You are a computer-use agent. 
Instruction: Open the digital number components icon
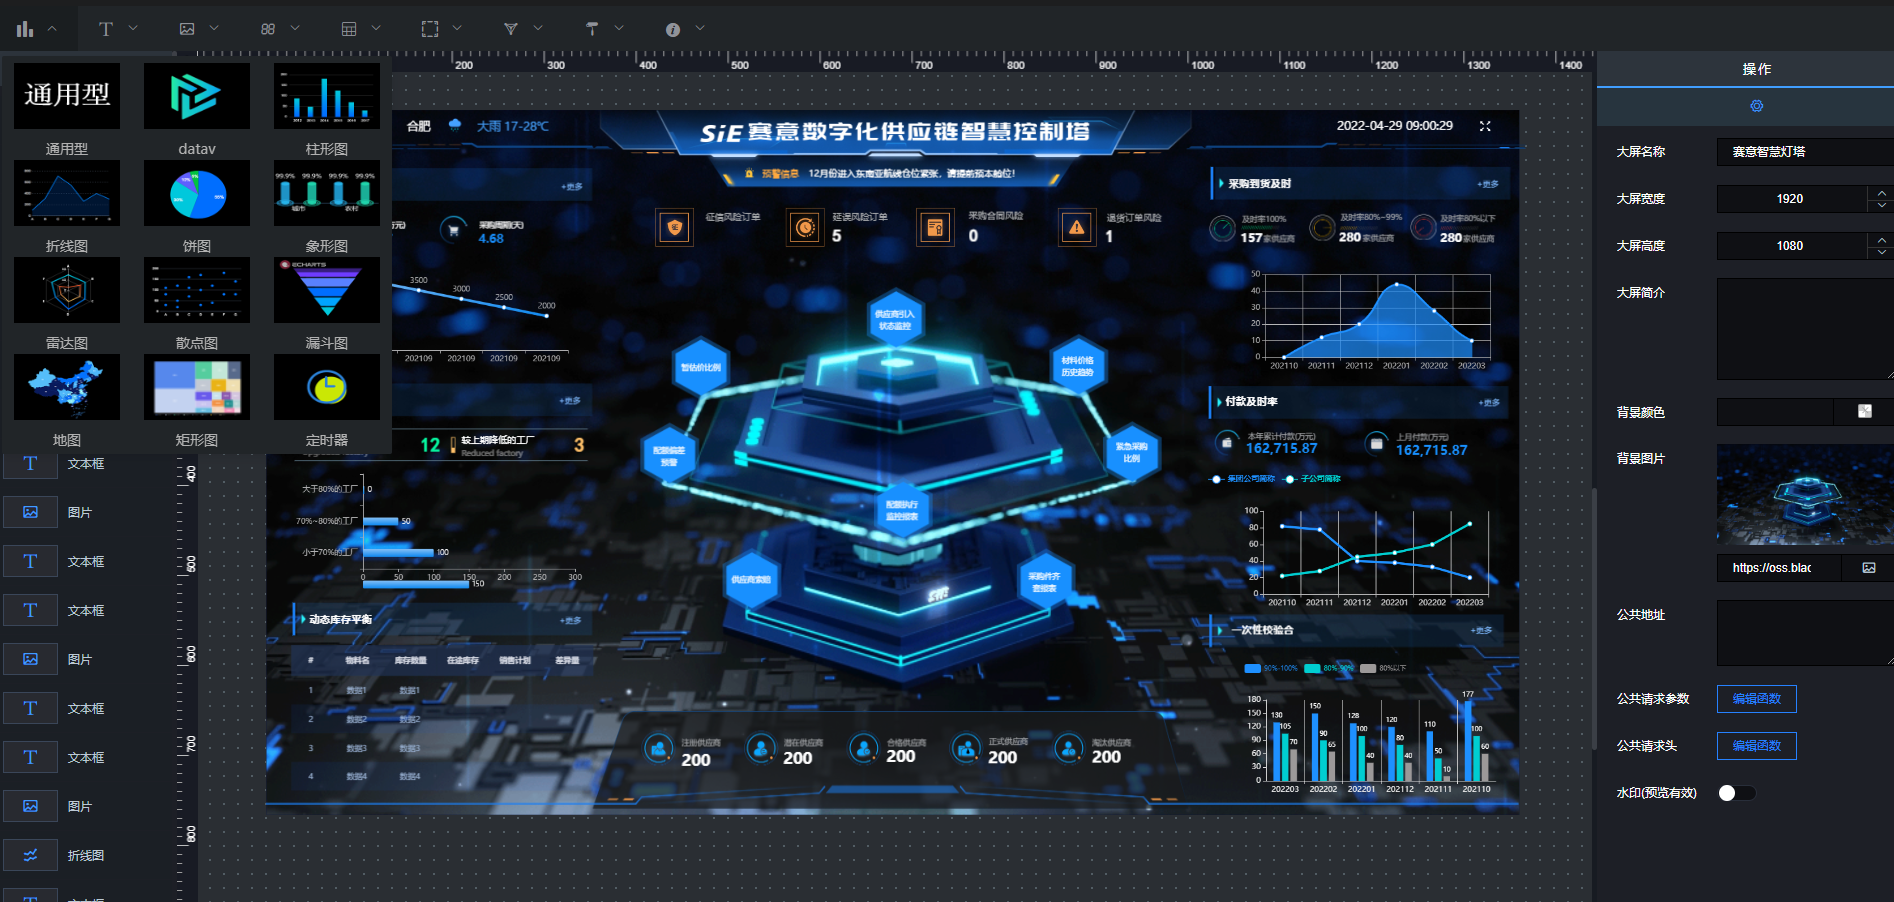pos(268,29)
